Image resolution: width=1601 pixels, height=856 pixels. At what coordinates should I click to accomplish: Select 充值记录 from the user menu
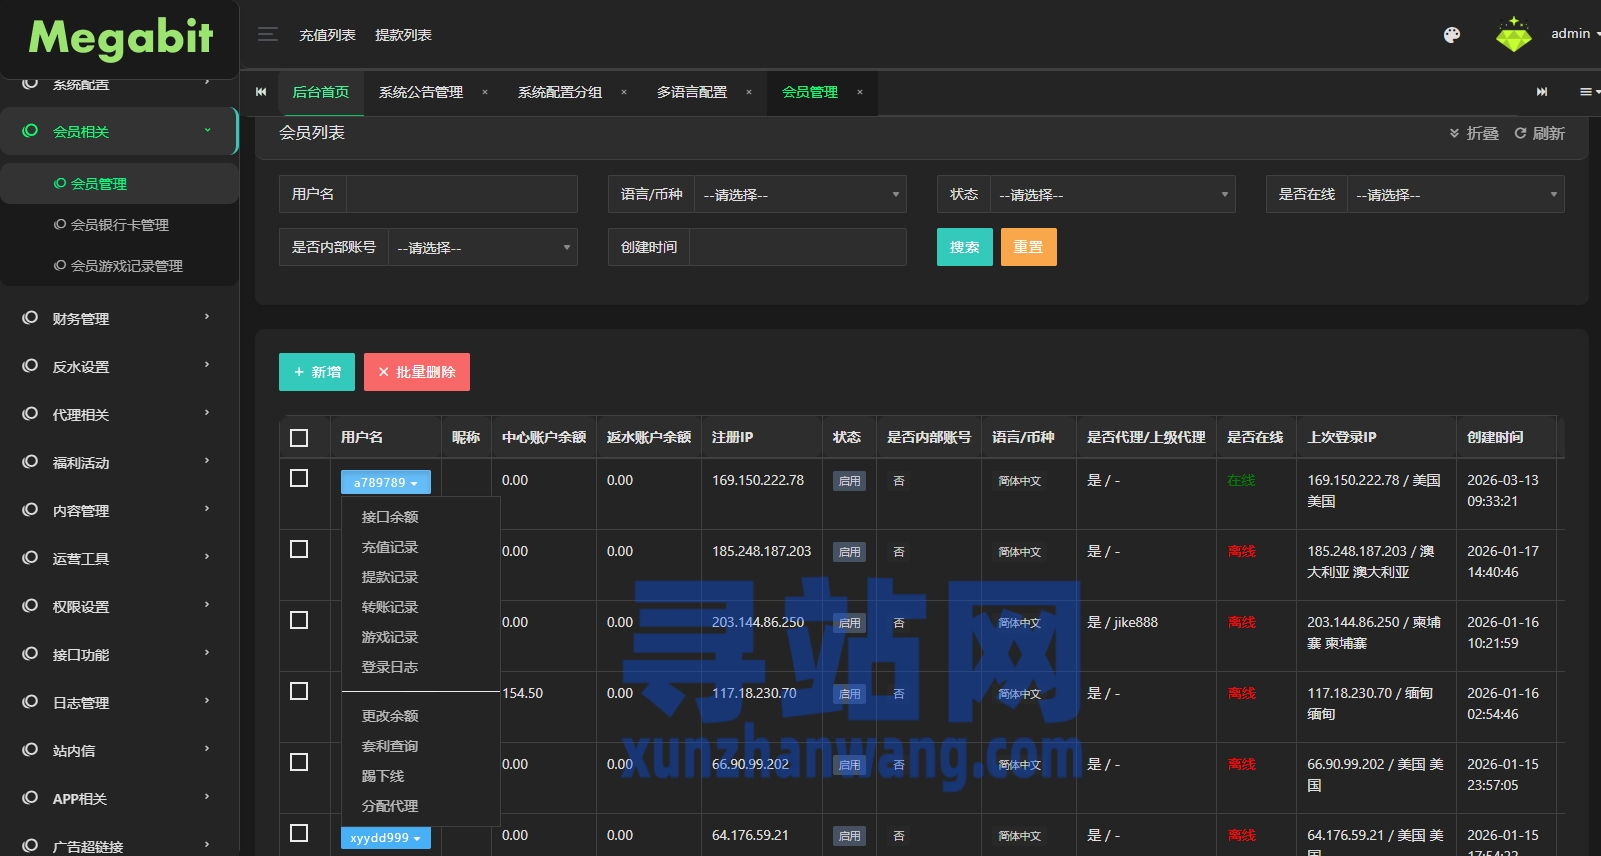390,547
